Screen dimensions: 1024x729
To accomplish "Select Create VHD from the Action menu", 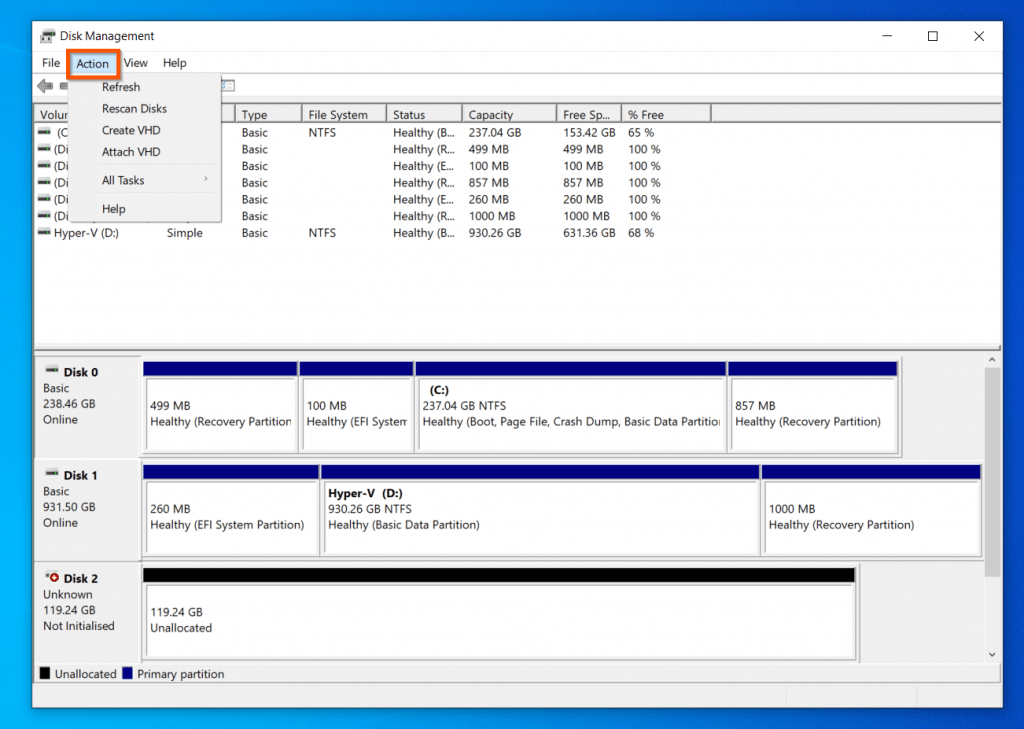I will point(130,130).
